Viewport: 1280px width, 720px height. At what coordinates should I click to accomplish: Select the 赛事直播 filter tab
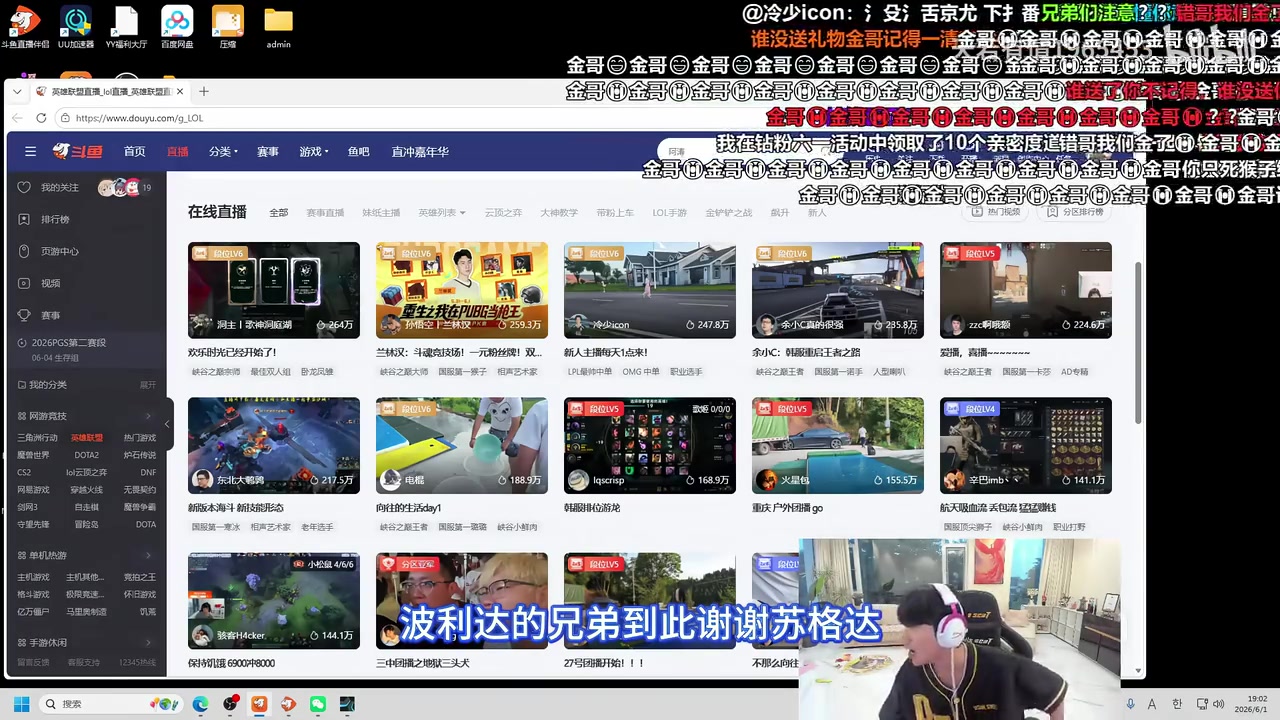[x=325, y=212]
